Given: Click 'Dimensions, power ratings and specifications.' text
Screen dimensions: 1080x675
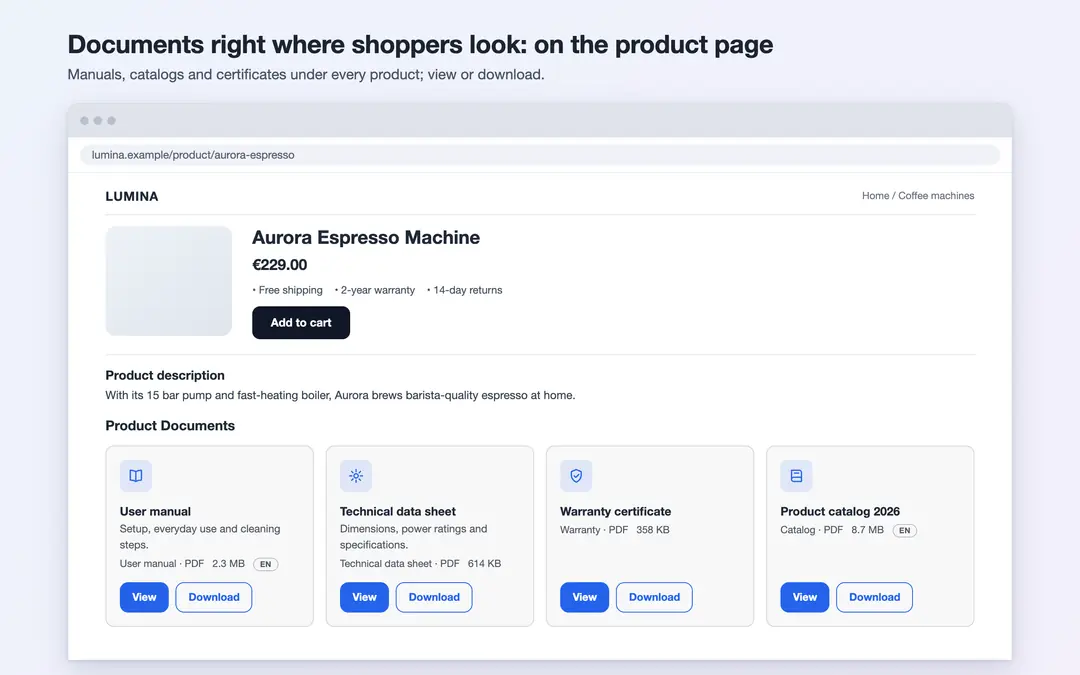Looking at the screenshot, I should [x=413, y=537].
